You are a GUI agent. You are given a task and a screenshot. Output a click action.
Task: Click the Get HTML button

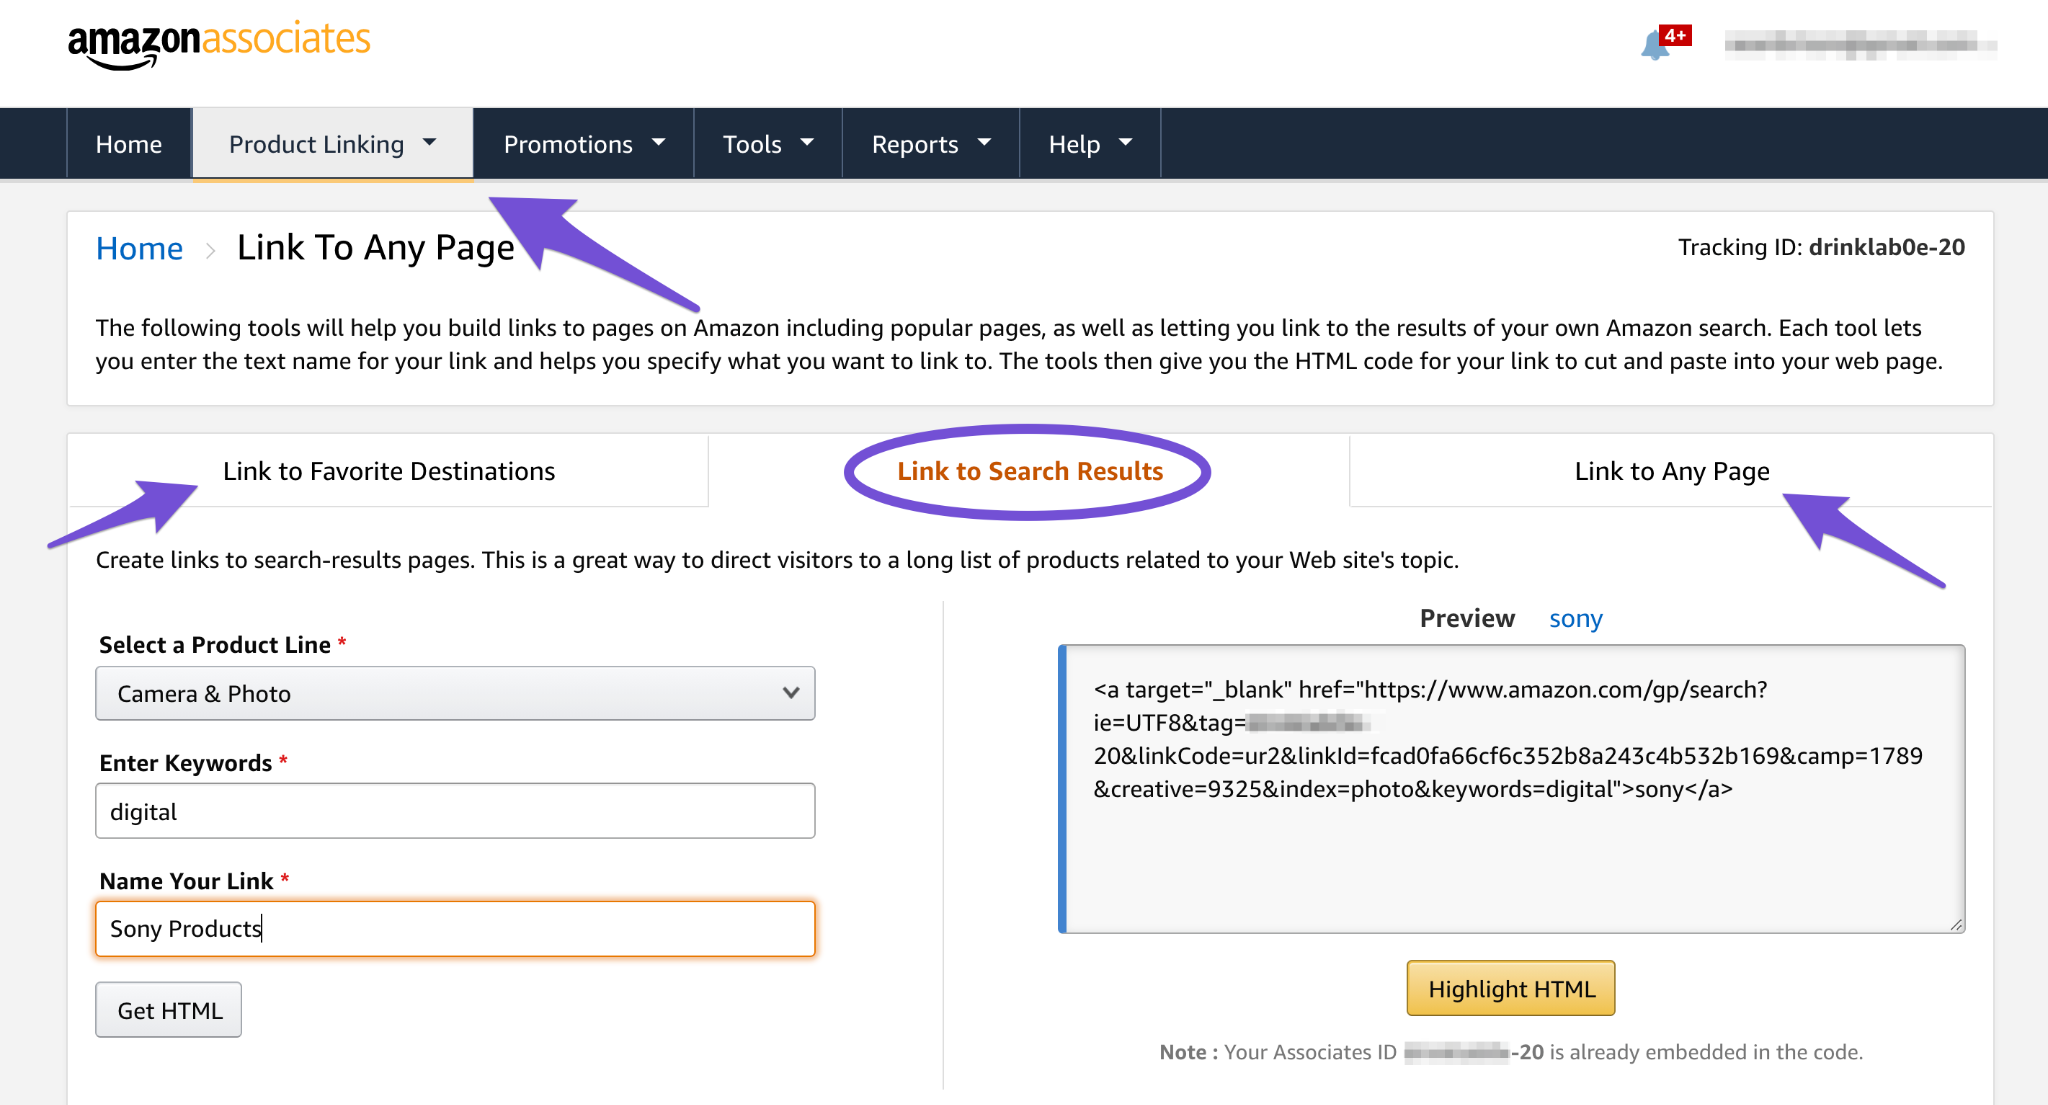168,1010
